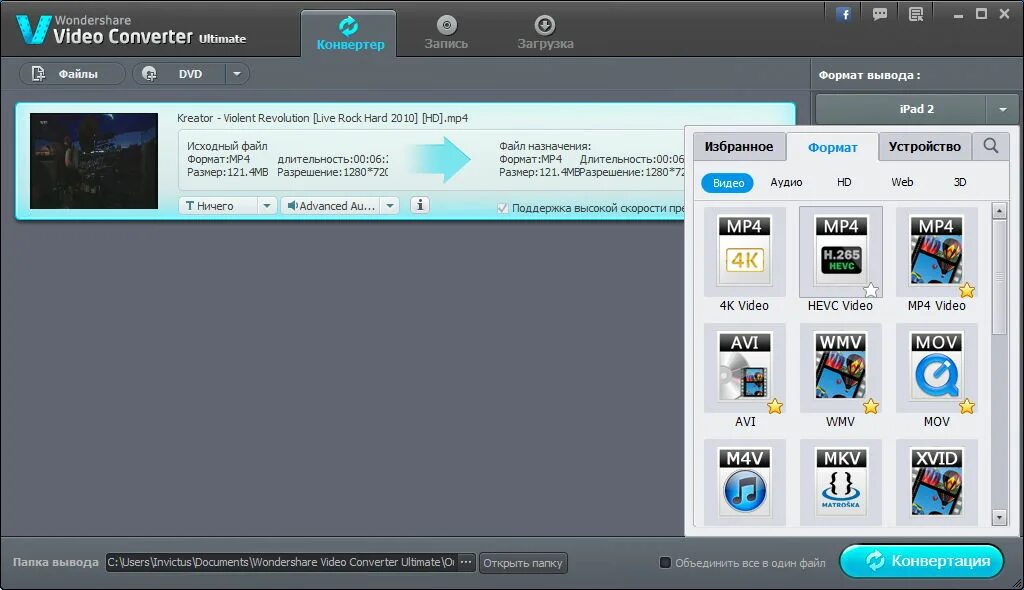Open the format search magnifier
The height and width of the screenshot is (590, 1024).
coord(991,146)
